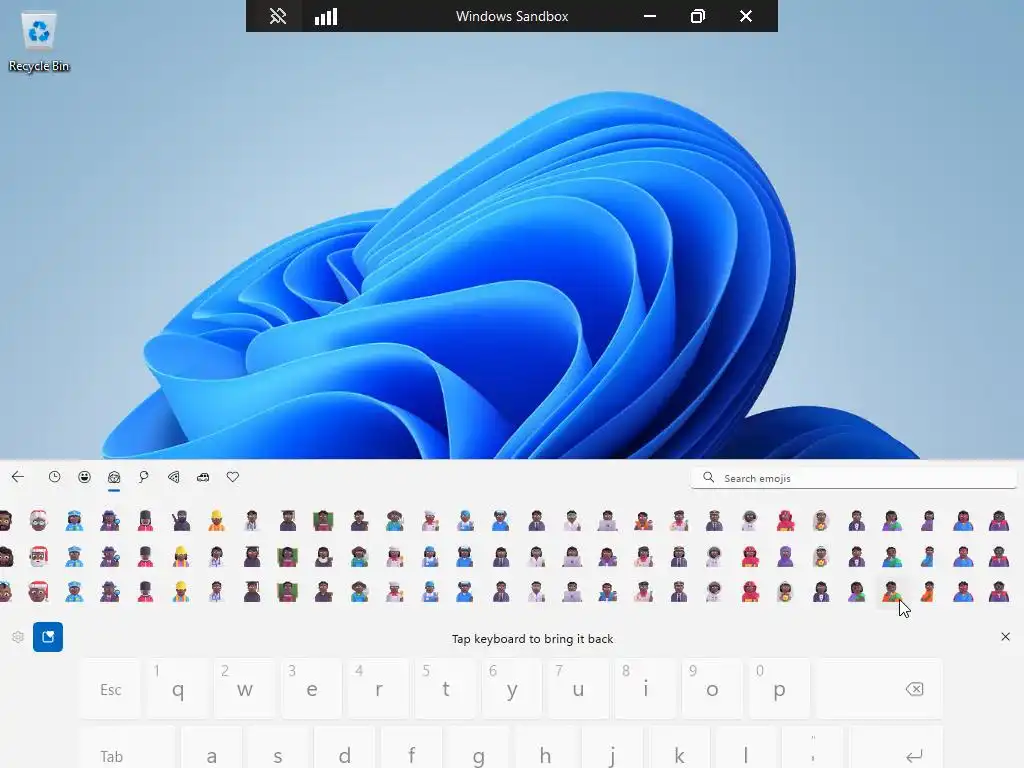Tap the q key

click(x=178, y=690)
